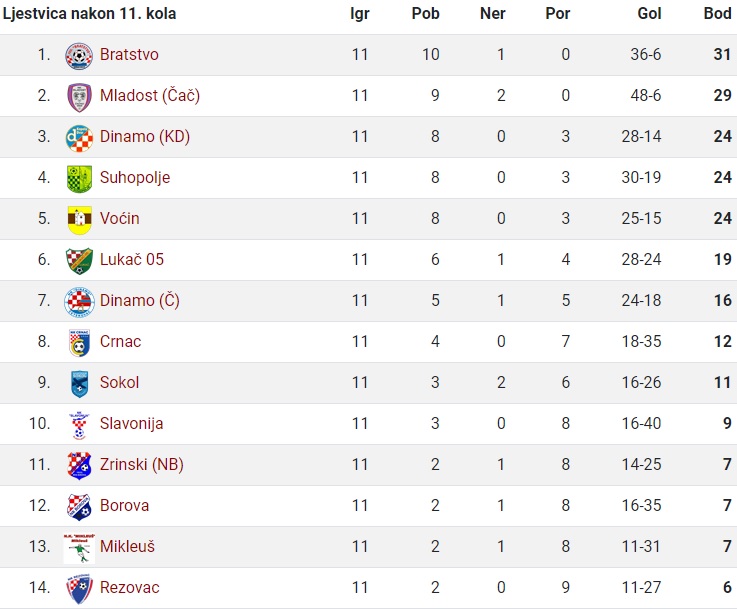Click the Bod column header
Viewport: 737px width, 609px height.
click(x=717, y=14)
